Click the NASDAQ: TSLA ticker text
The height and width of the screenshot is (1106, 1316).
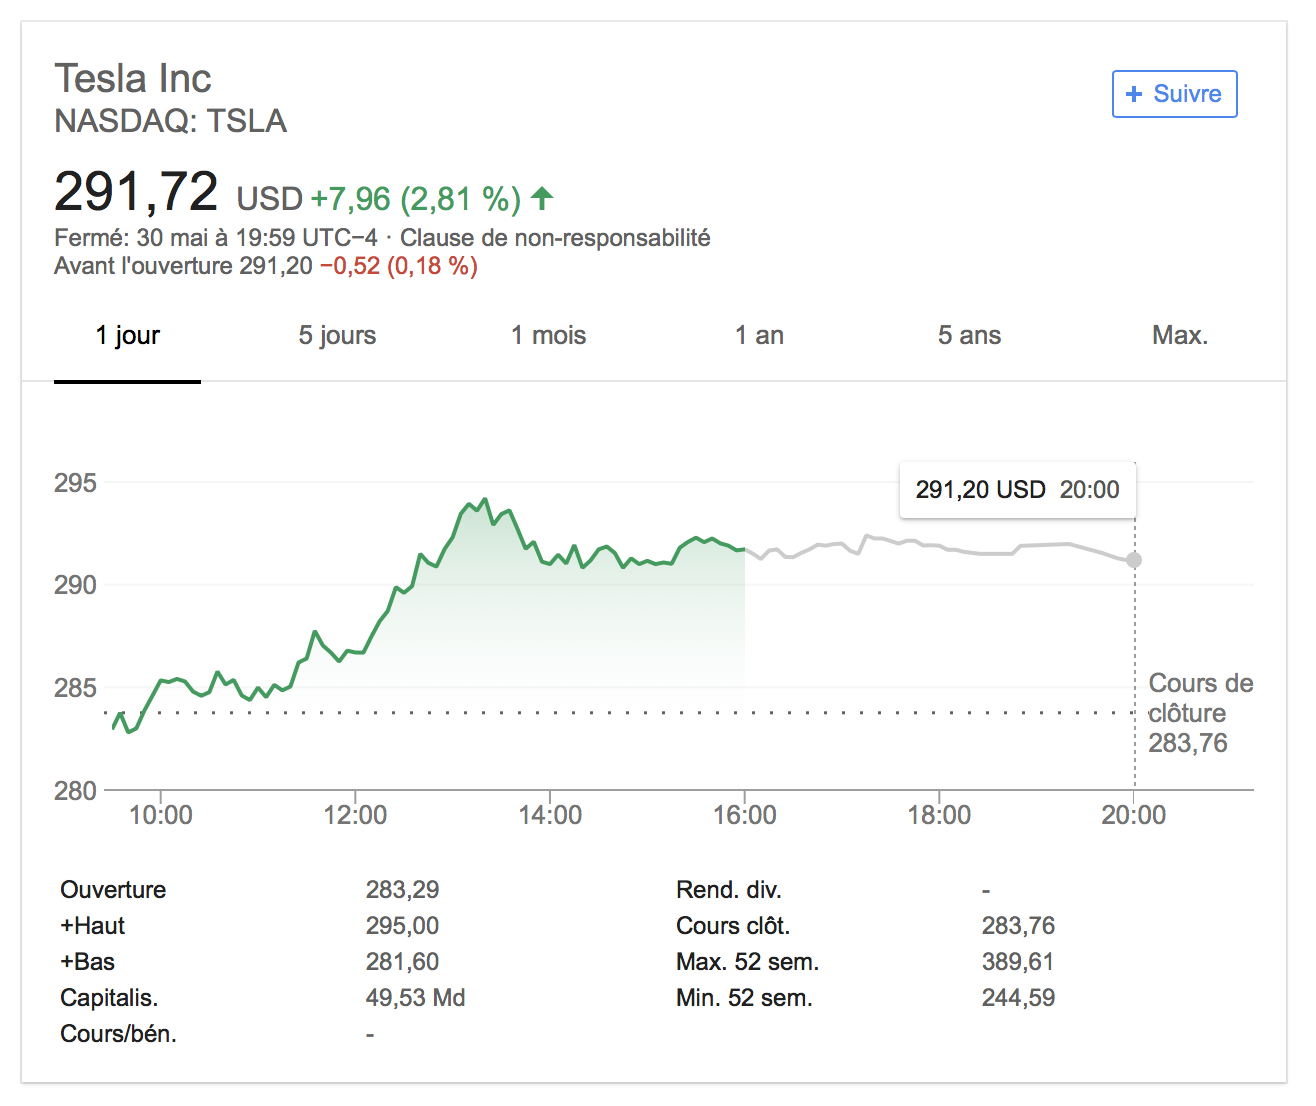click(x=170, y=121)
